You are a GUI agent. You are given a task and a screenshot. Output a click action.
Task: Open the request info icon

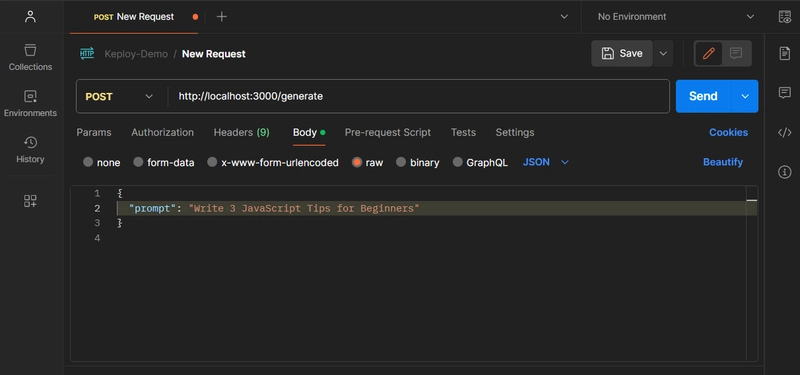[785, 172]
